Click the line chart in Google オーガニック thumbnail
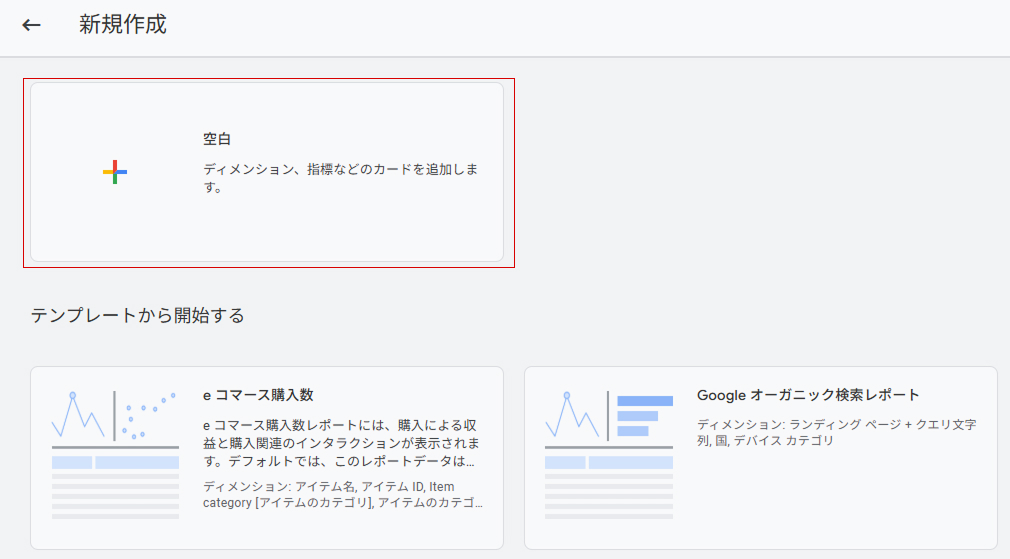Screen dimensions: 1010x559 [573, 415]
